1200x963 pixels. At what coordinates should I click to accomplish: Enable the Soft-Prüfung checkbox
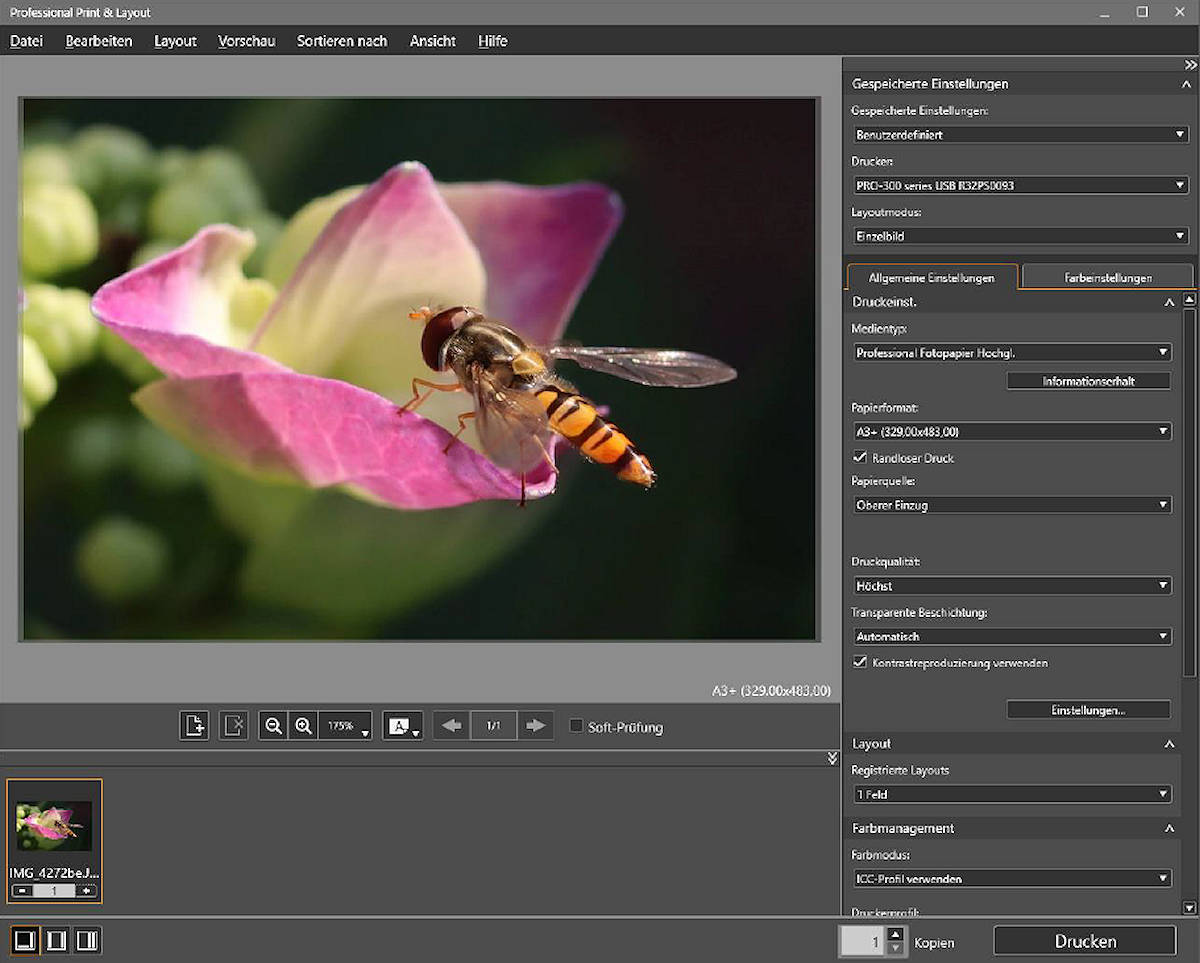tap(576, 726)
